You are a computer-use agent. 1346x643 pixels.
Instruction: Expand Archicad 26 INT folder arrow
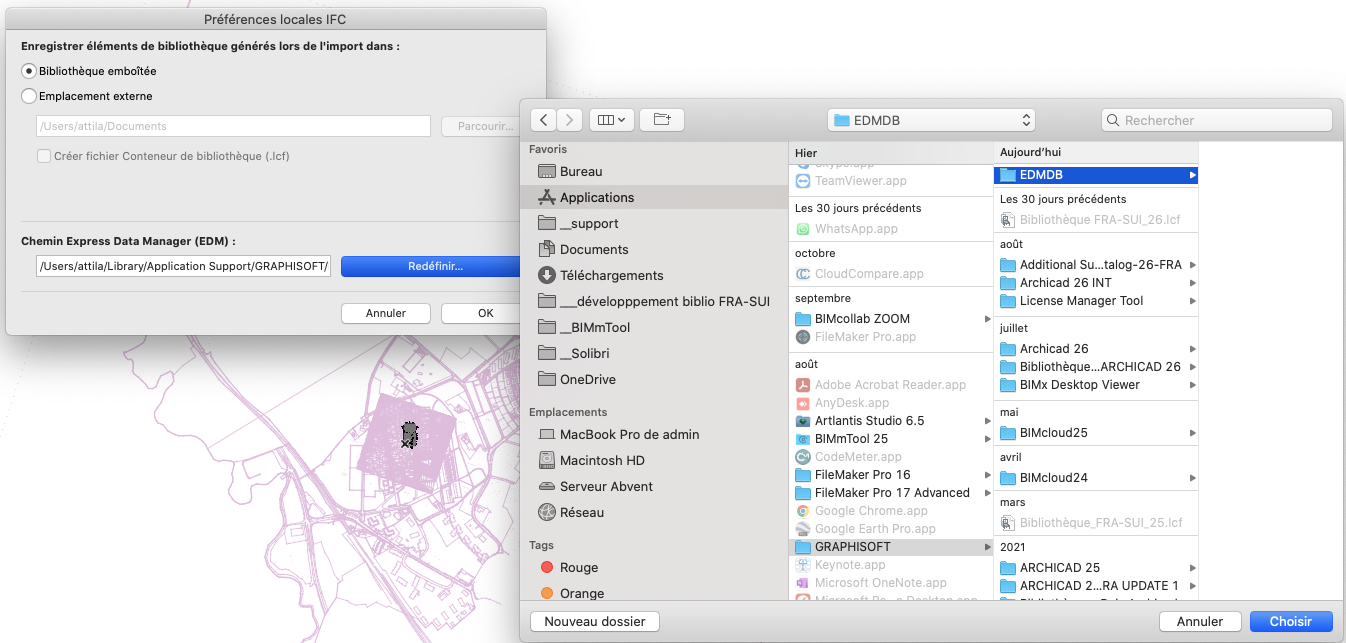(x=1191, y=283)
